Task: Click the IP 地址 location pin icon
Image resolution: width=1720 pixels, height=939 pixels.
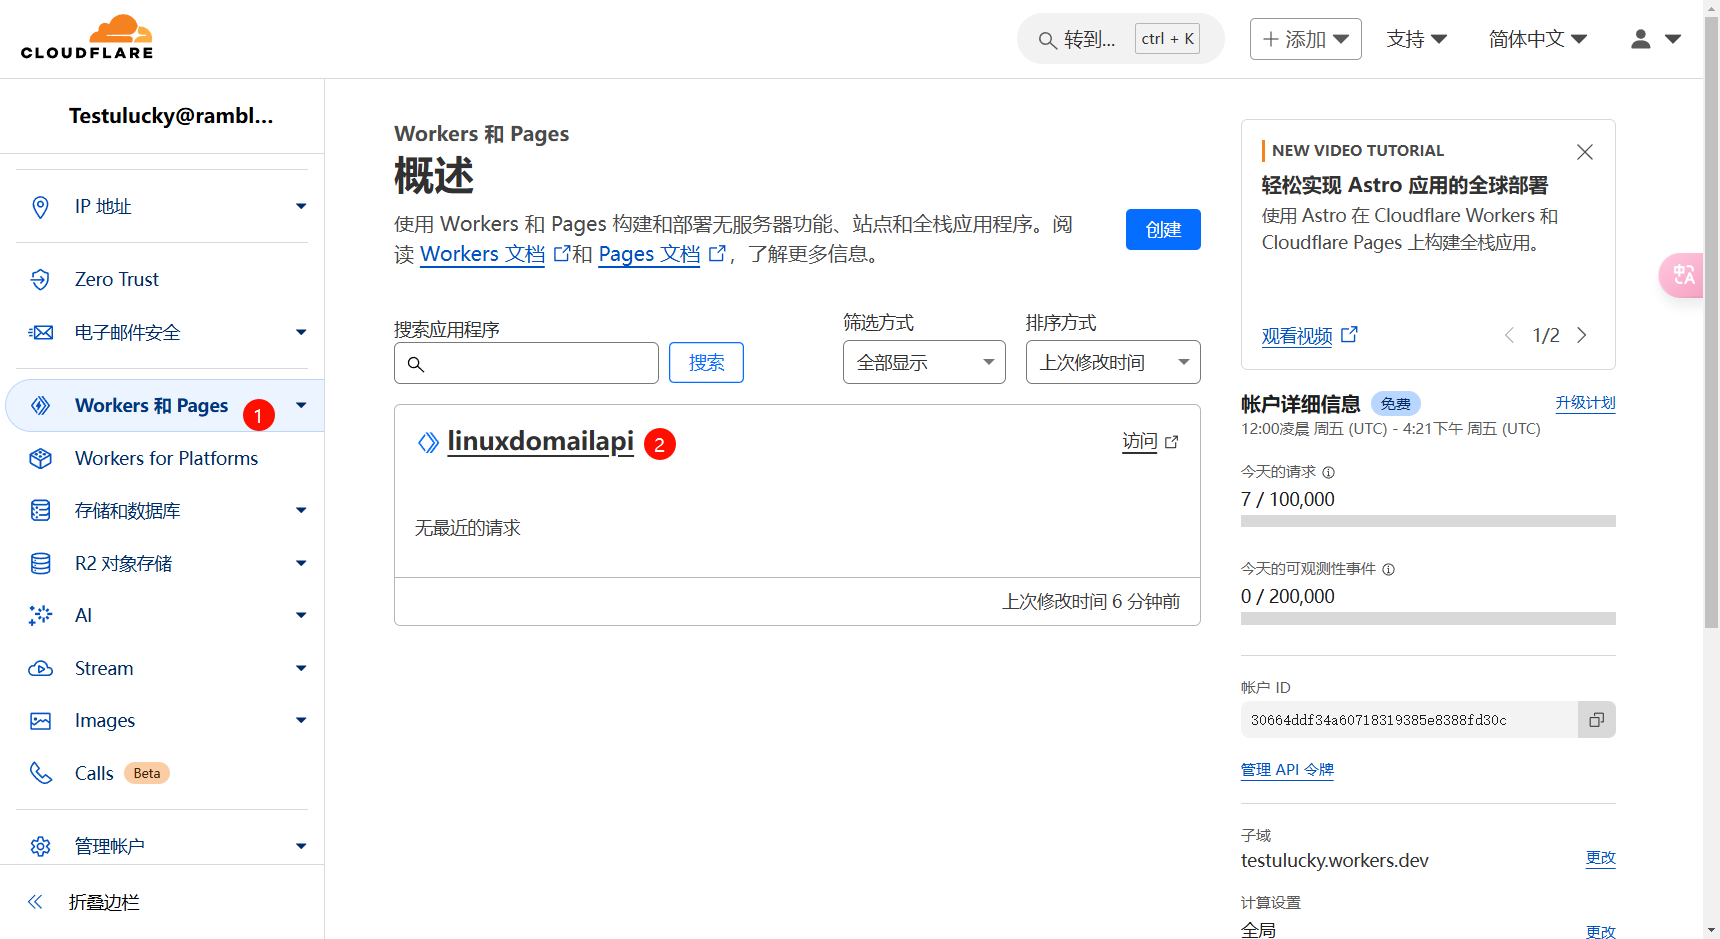Action: tap(40, 207)
